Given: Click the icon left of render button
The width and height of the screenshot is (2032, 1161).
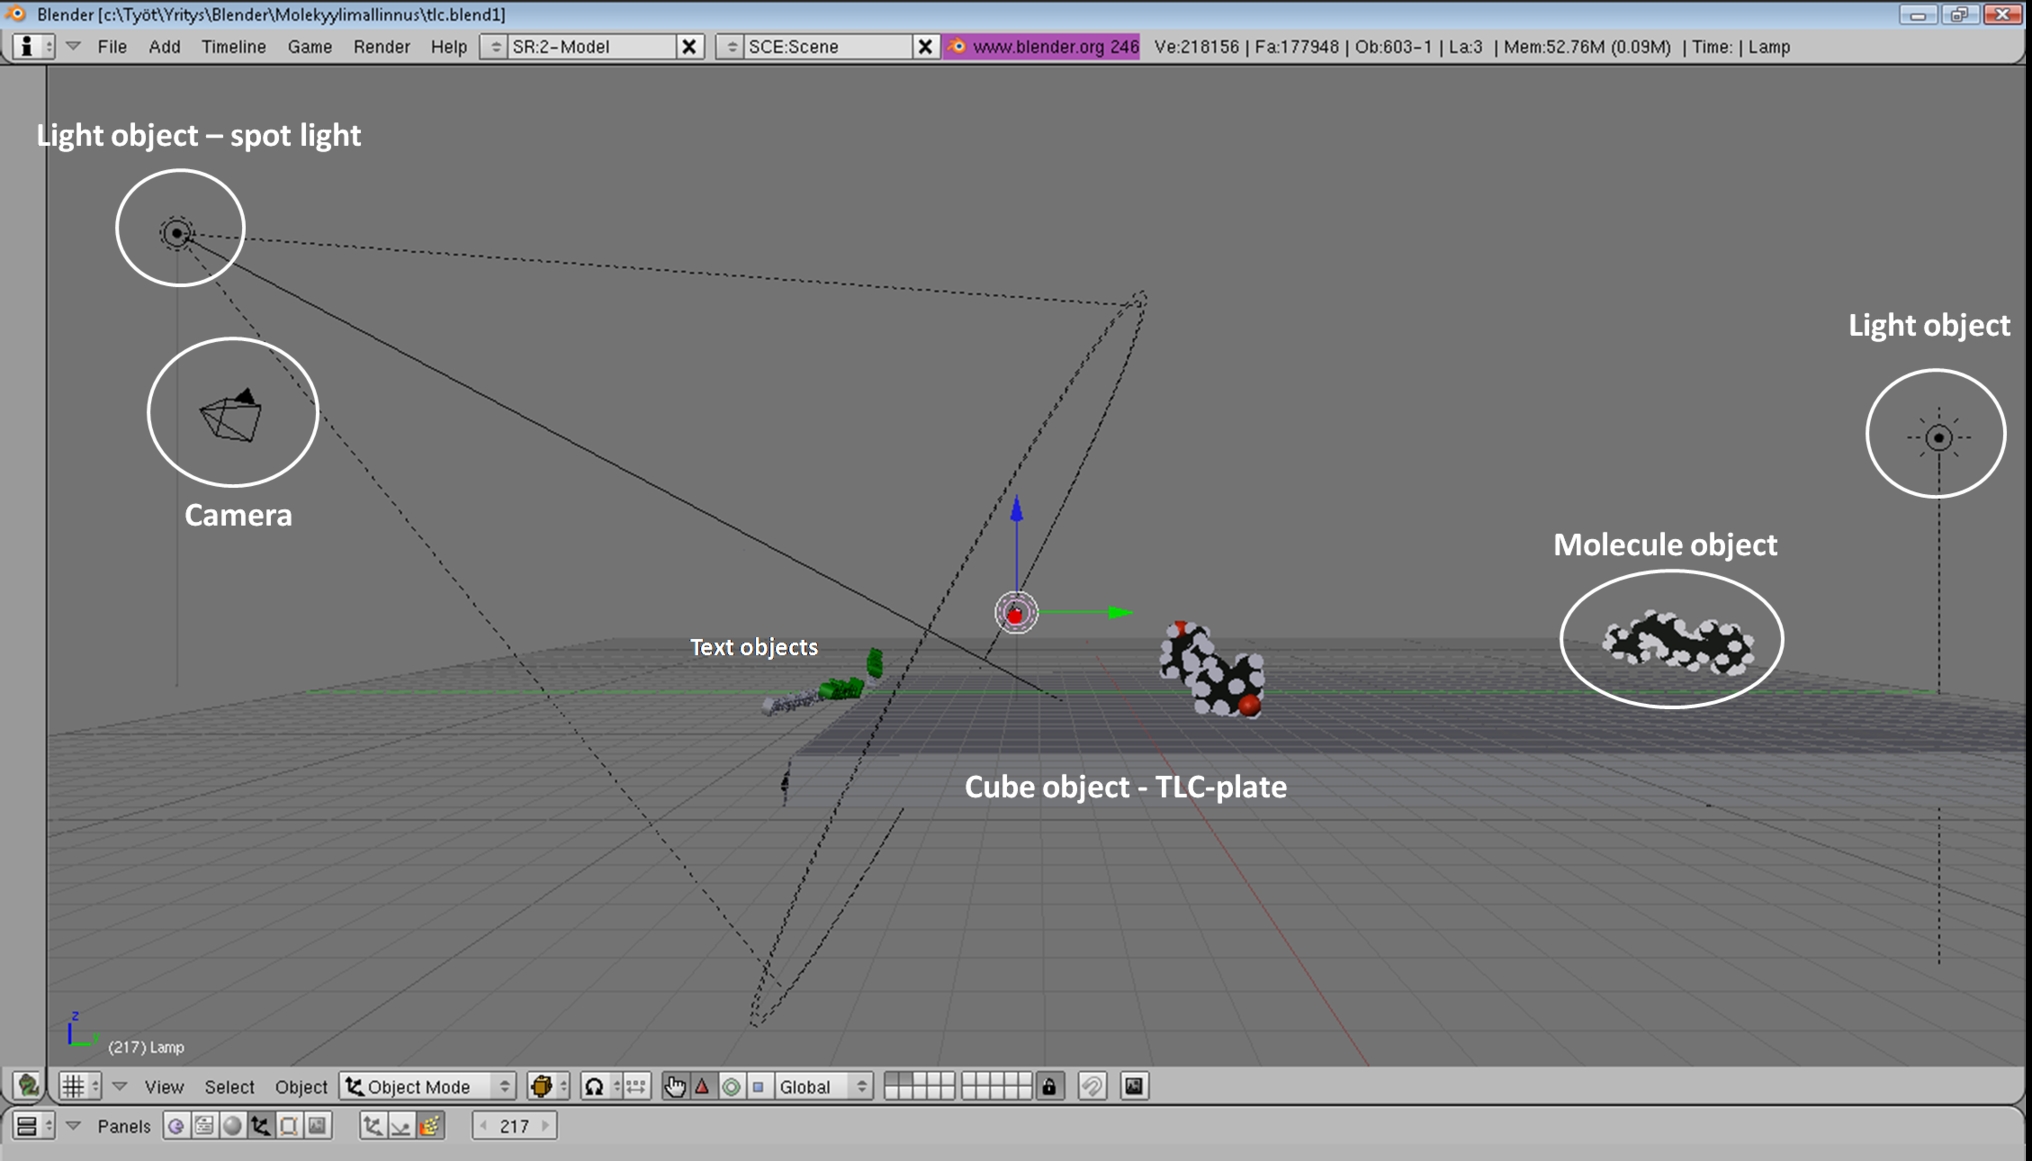Looking at the screenshot, I should click(1092, 1086).
